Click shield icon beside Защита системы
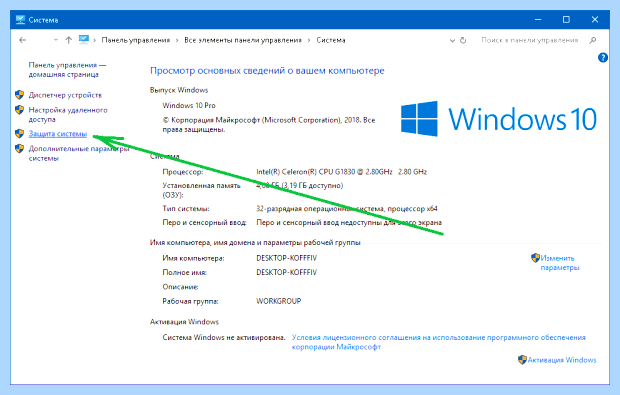Screen dimensions: 620x395 (x=19, y=134)
